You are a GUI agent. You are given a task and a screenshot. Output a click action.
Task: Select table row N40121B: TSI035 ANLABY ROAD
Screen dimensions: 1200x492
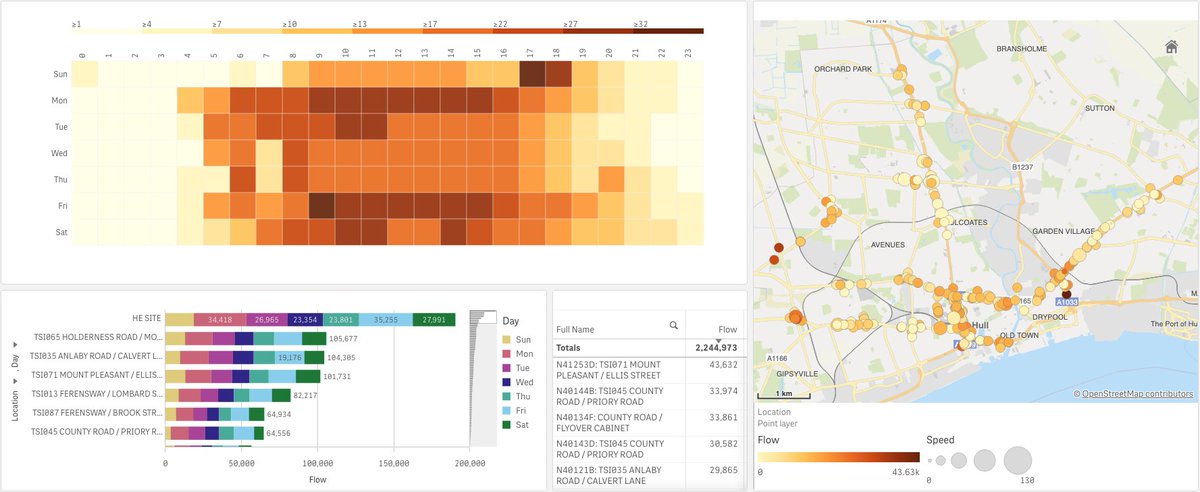point(649,475)
